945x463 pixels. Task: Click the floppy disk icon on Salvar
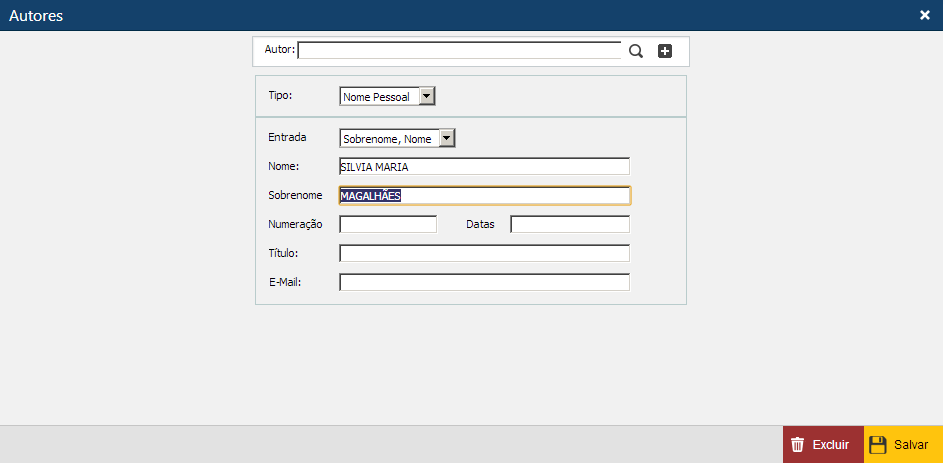pos(878,445)
